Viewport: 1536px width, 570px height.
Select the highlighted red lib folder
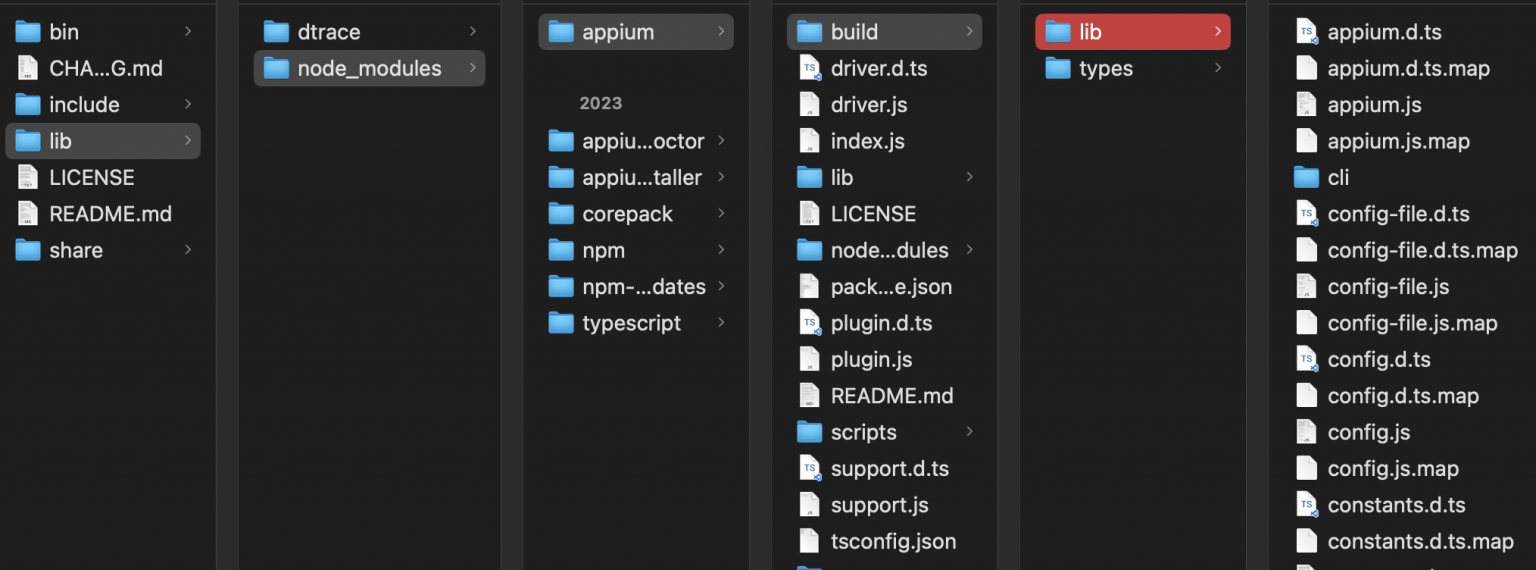tap(1131, 32)
